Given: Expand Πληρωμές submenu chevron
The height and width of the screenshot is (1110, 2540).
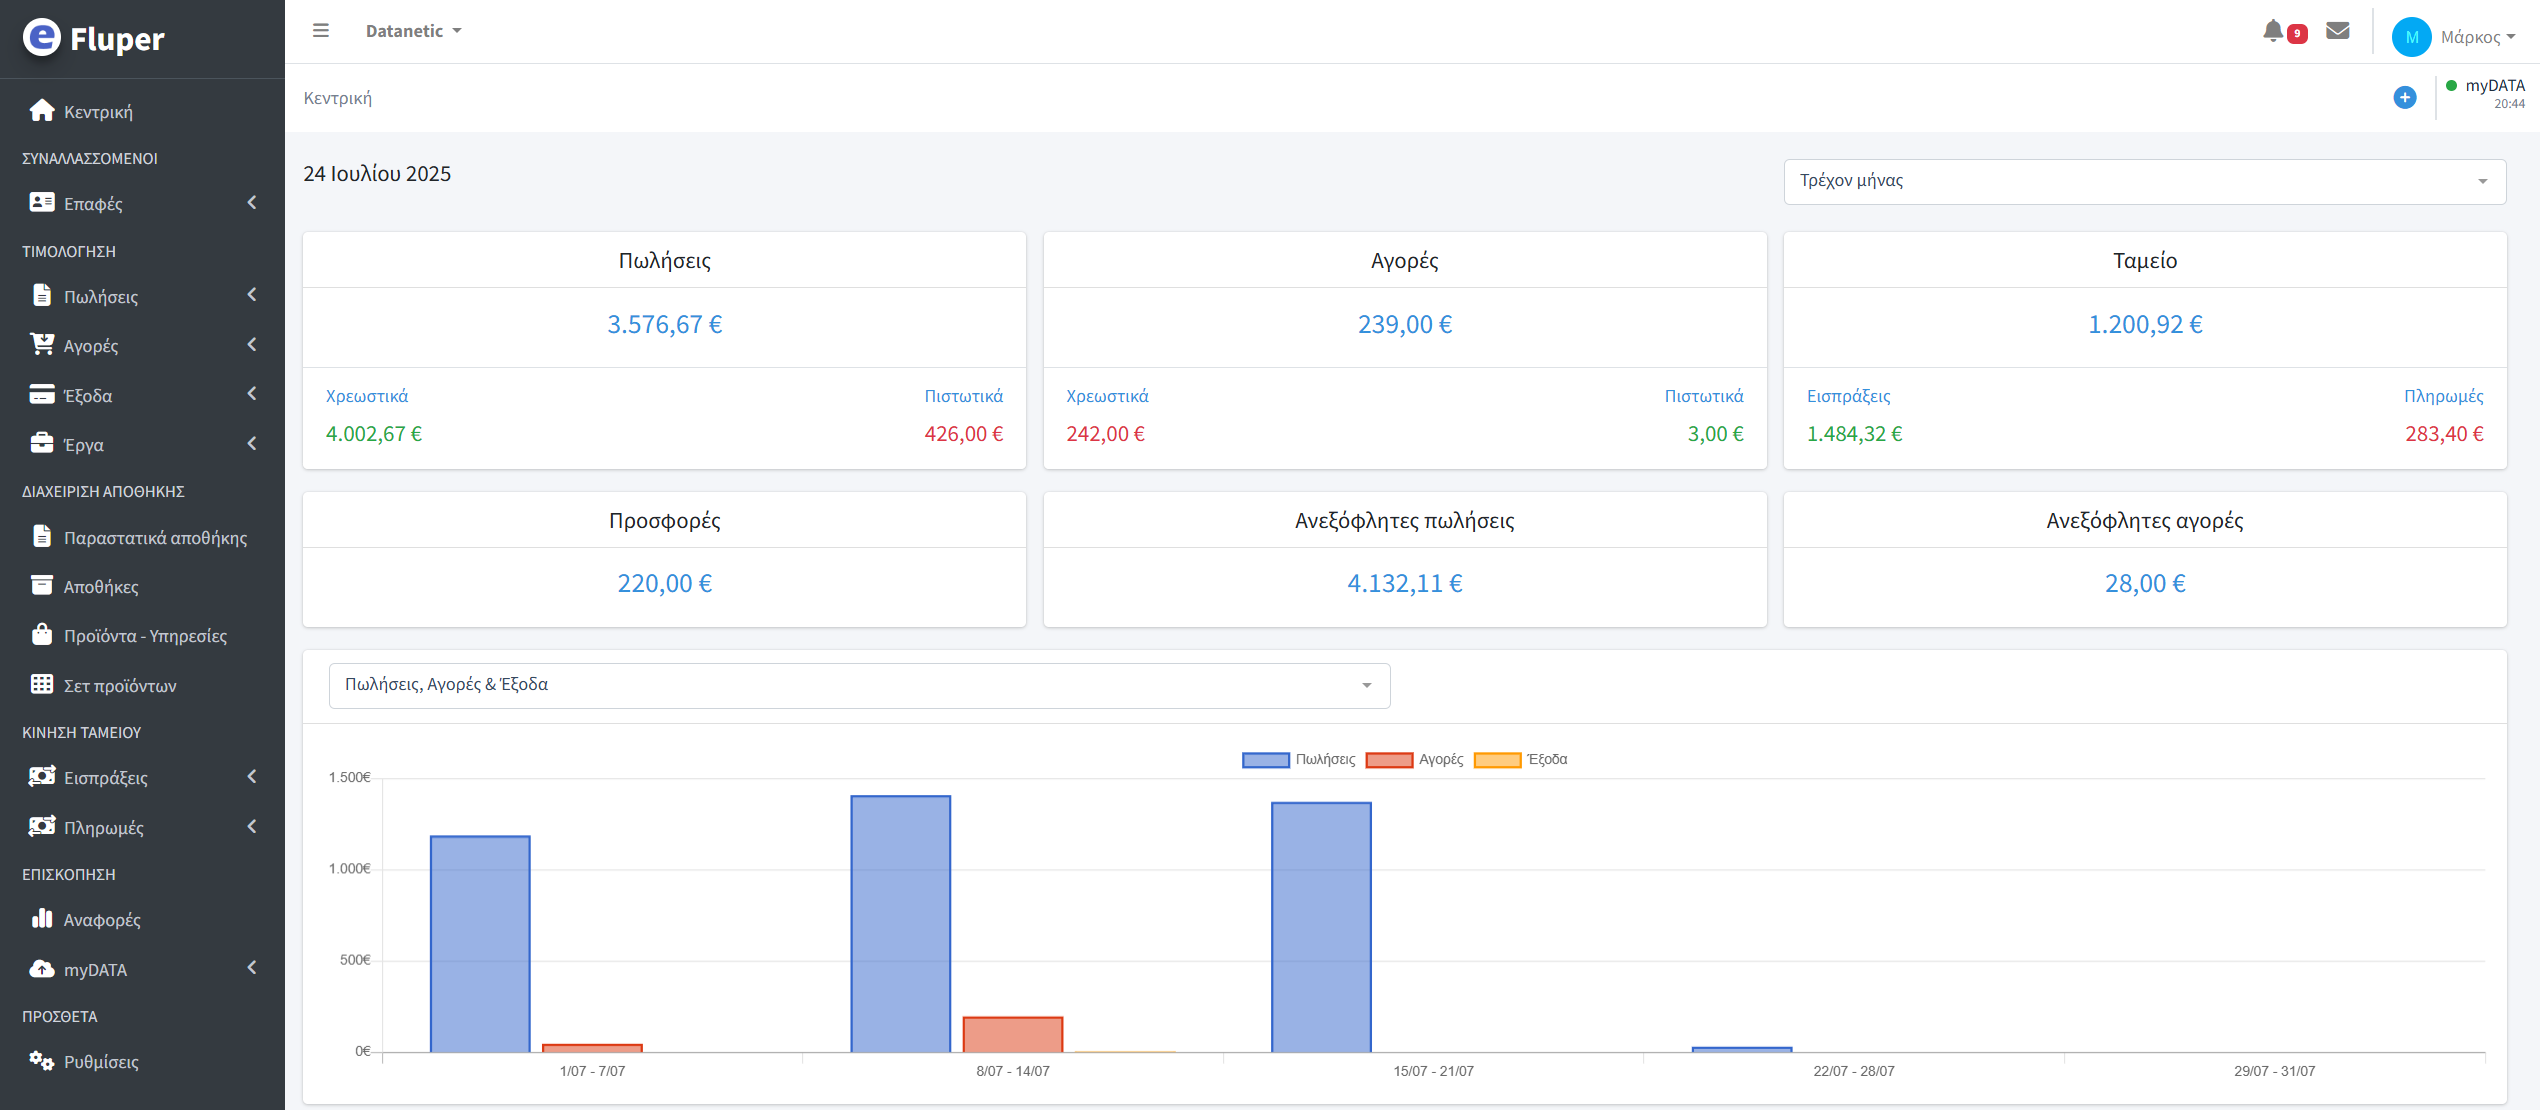Looking at the screenshot, I should pos(252,826).
